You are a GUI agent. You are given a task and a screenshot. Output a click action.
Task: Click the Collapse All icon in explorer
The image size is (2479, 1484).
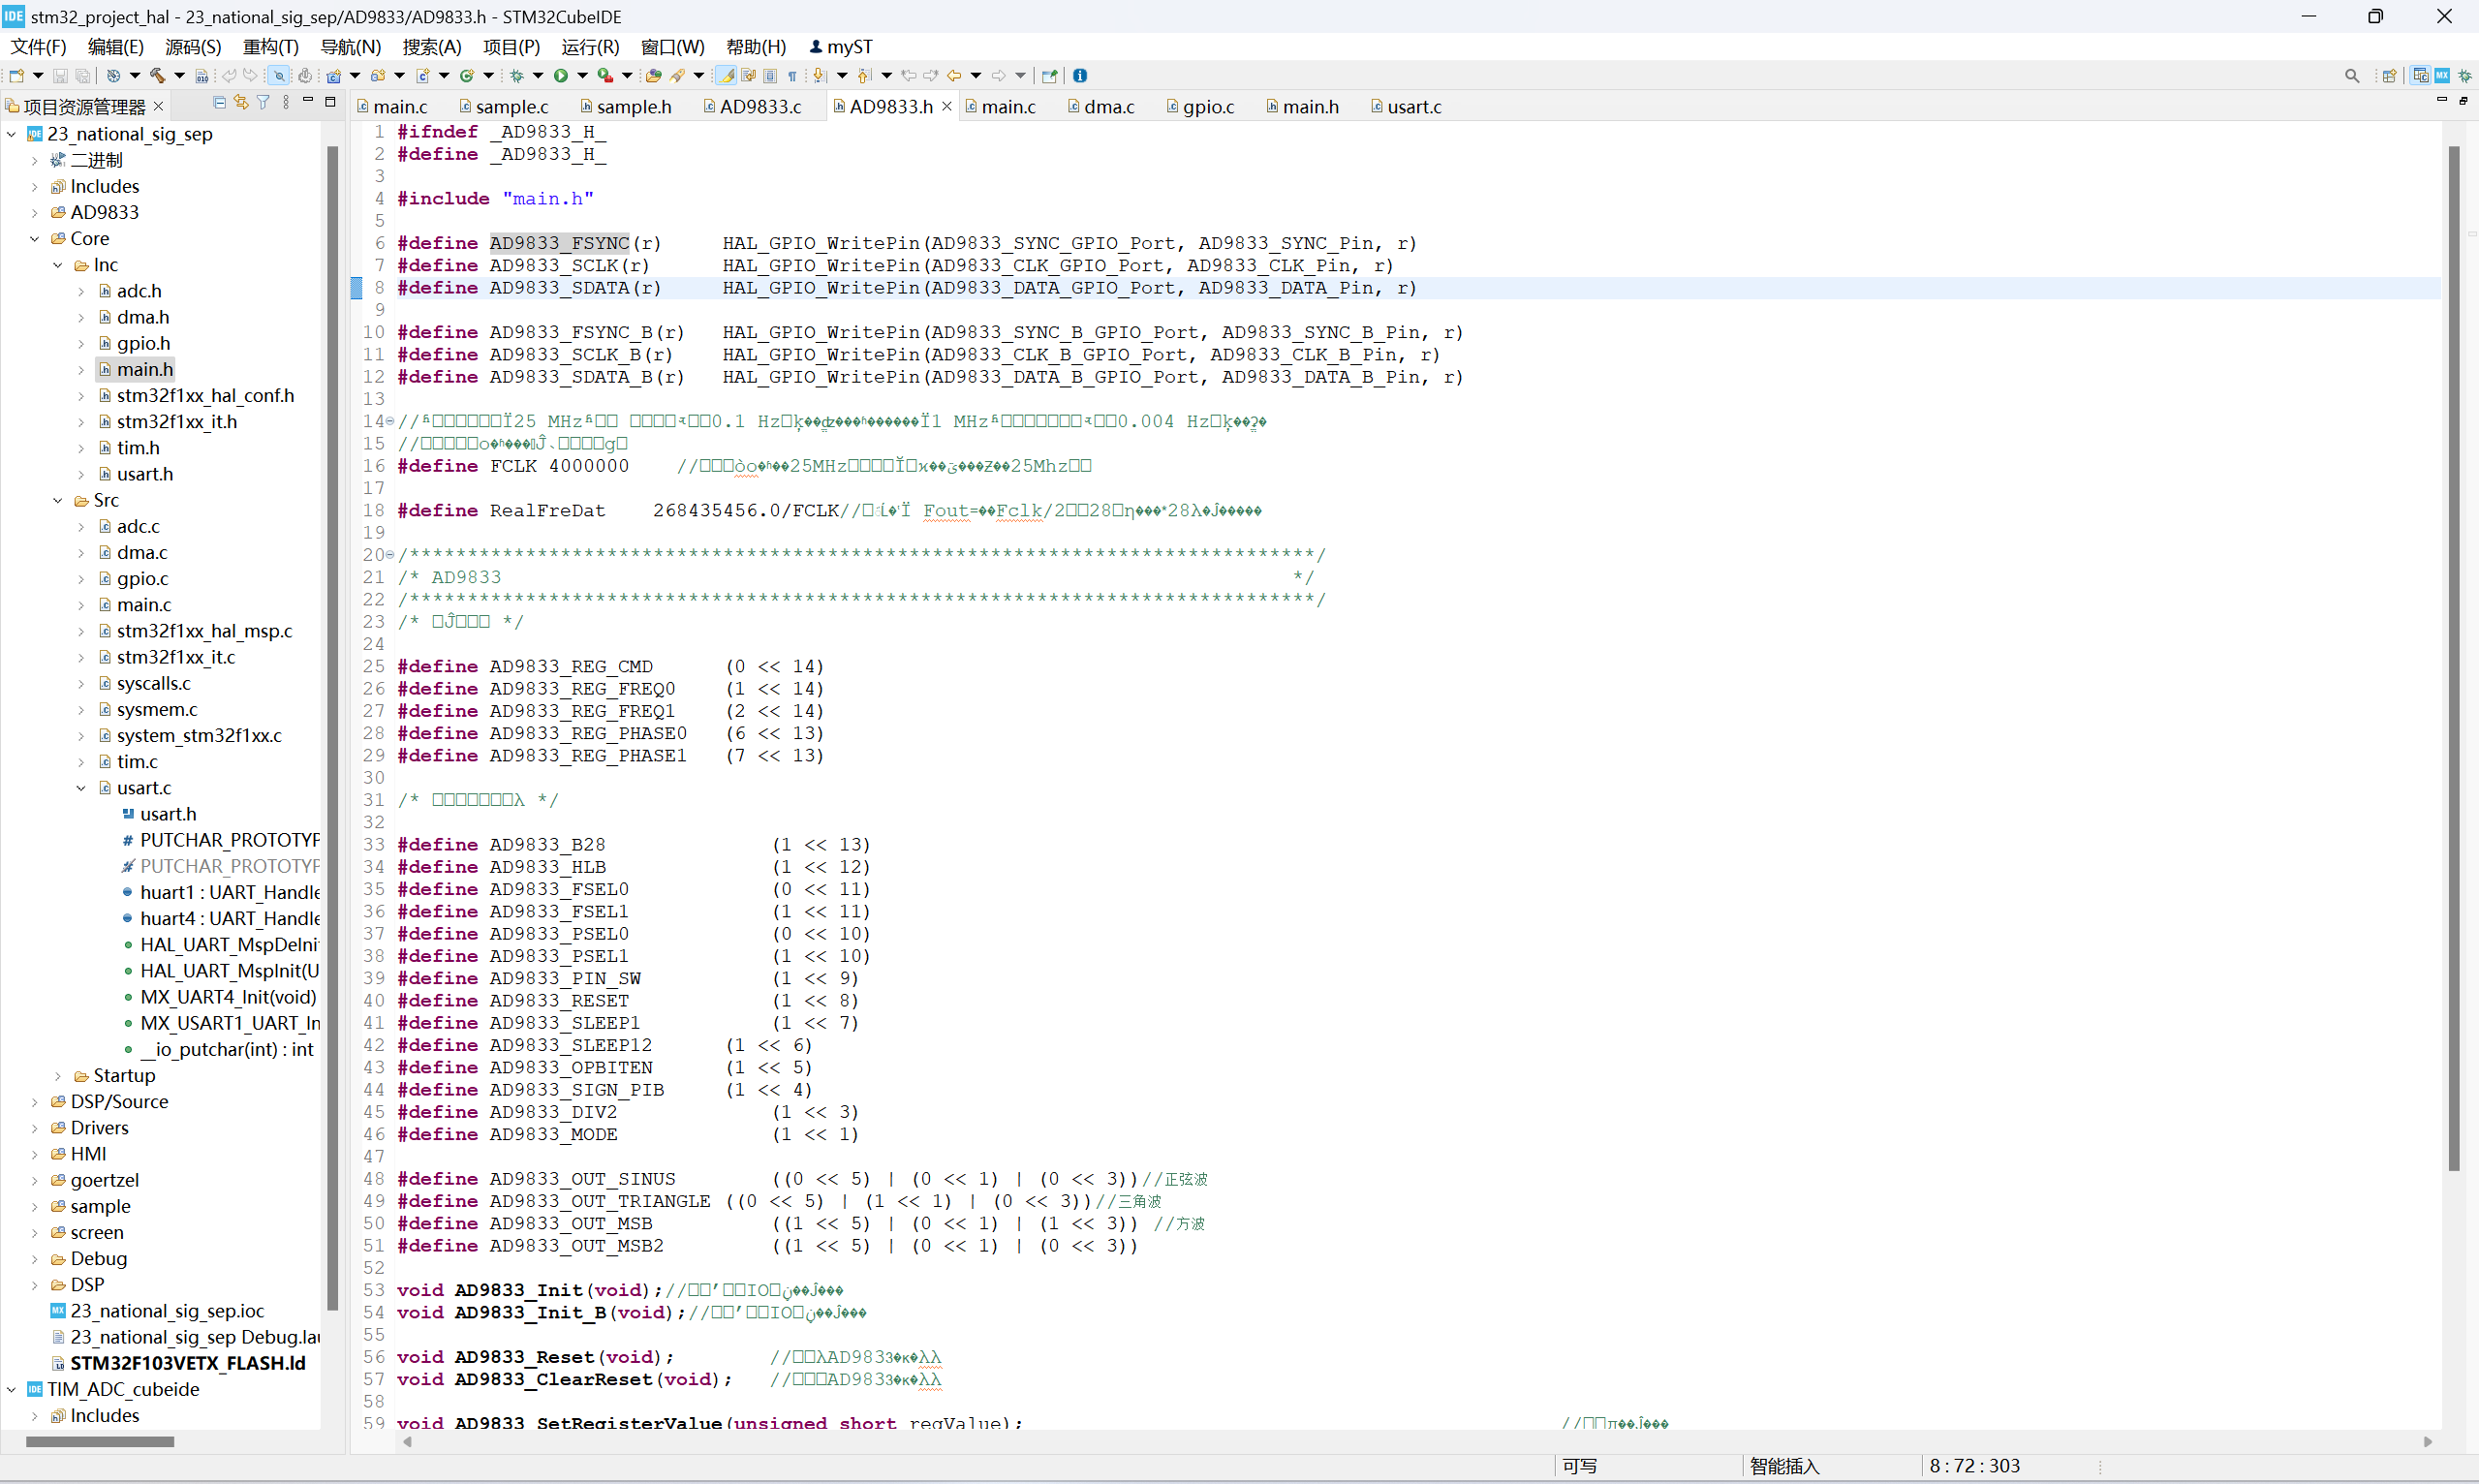[x=219, y=103]
